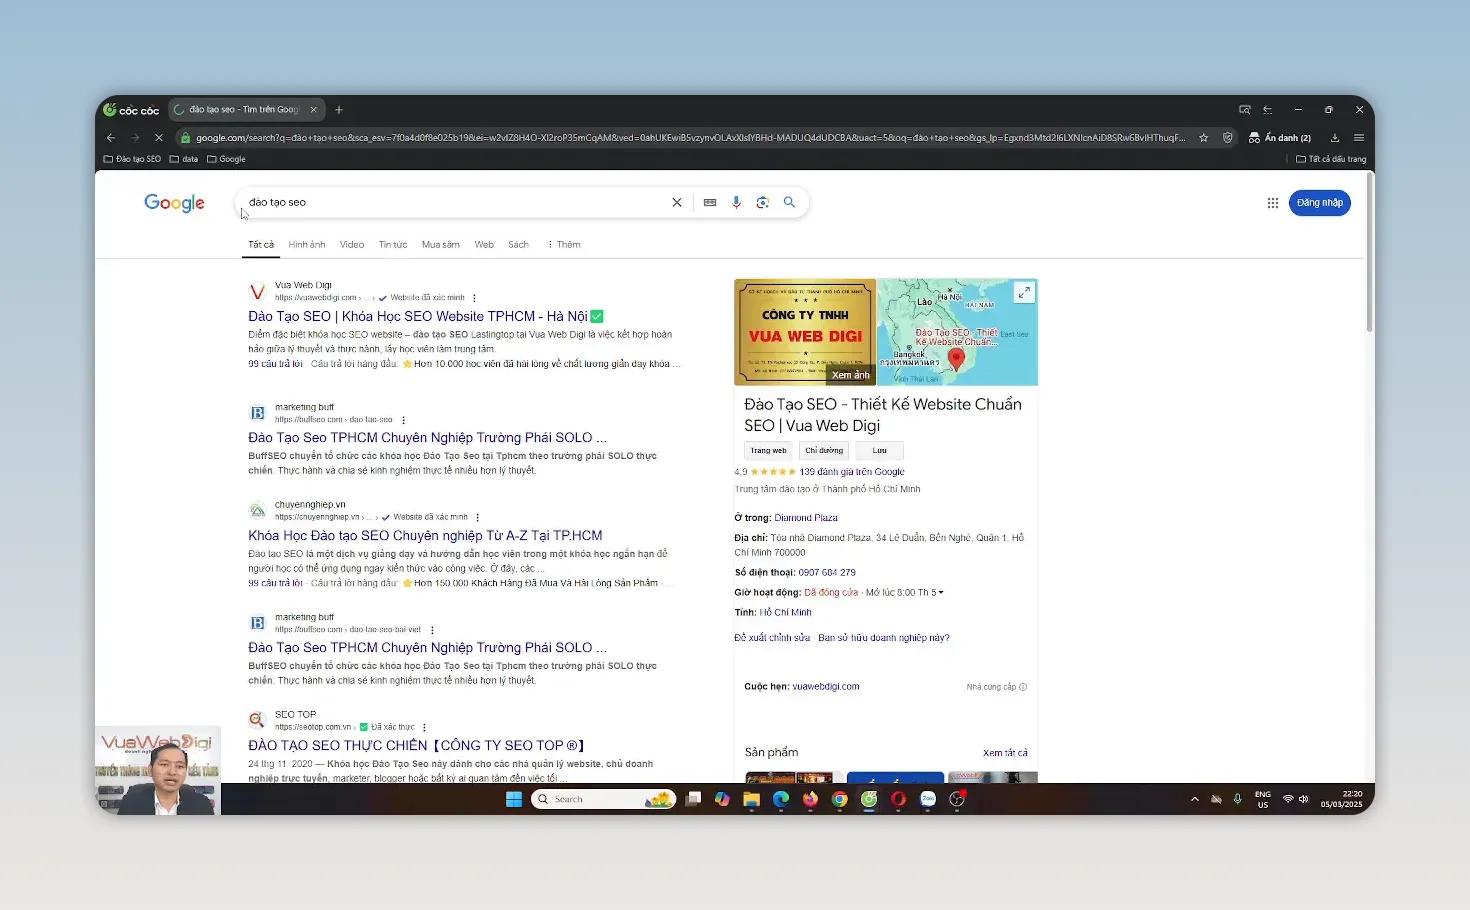This screenshot has width=1470, height=910.
Task: Submit search using the magnifier icon
Action: point(789,202)
